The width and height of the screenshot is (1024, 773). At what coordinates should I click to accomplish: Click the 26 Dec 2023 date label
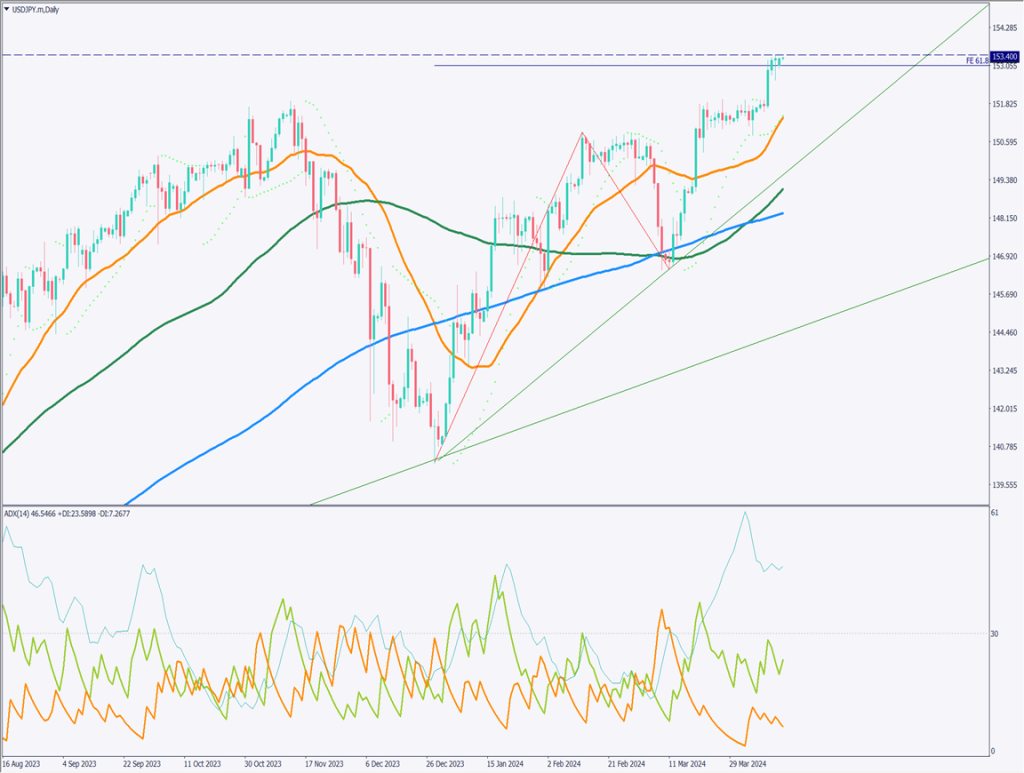(447, 763)
